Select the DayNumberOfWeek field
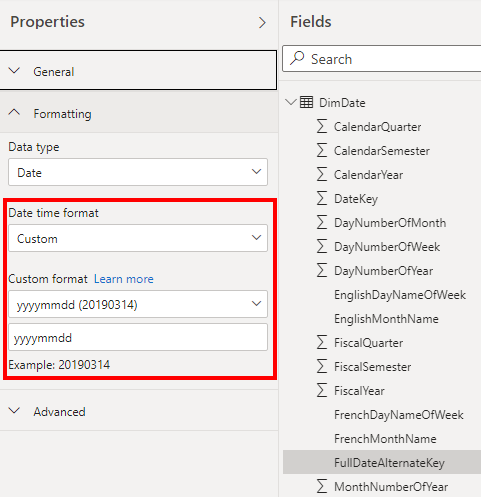Screen dimensions: 481x497 click(387, 247)
